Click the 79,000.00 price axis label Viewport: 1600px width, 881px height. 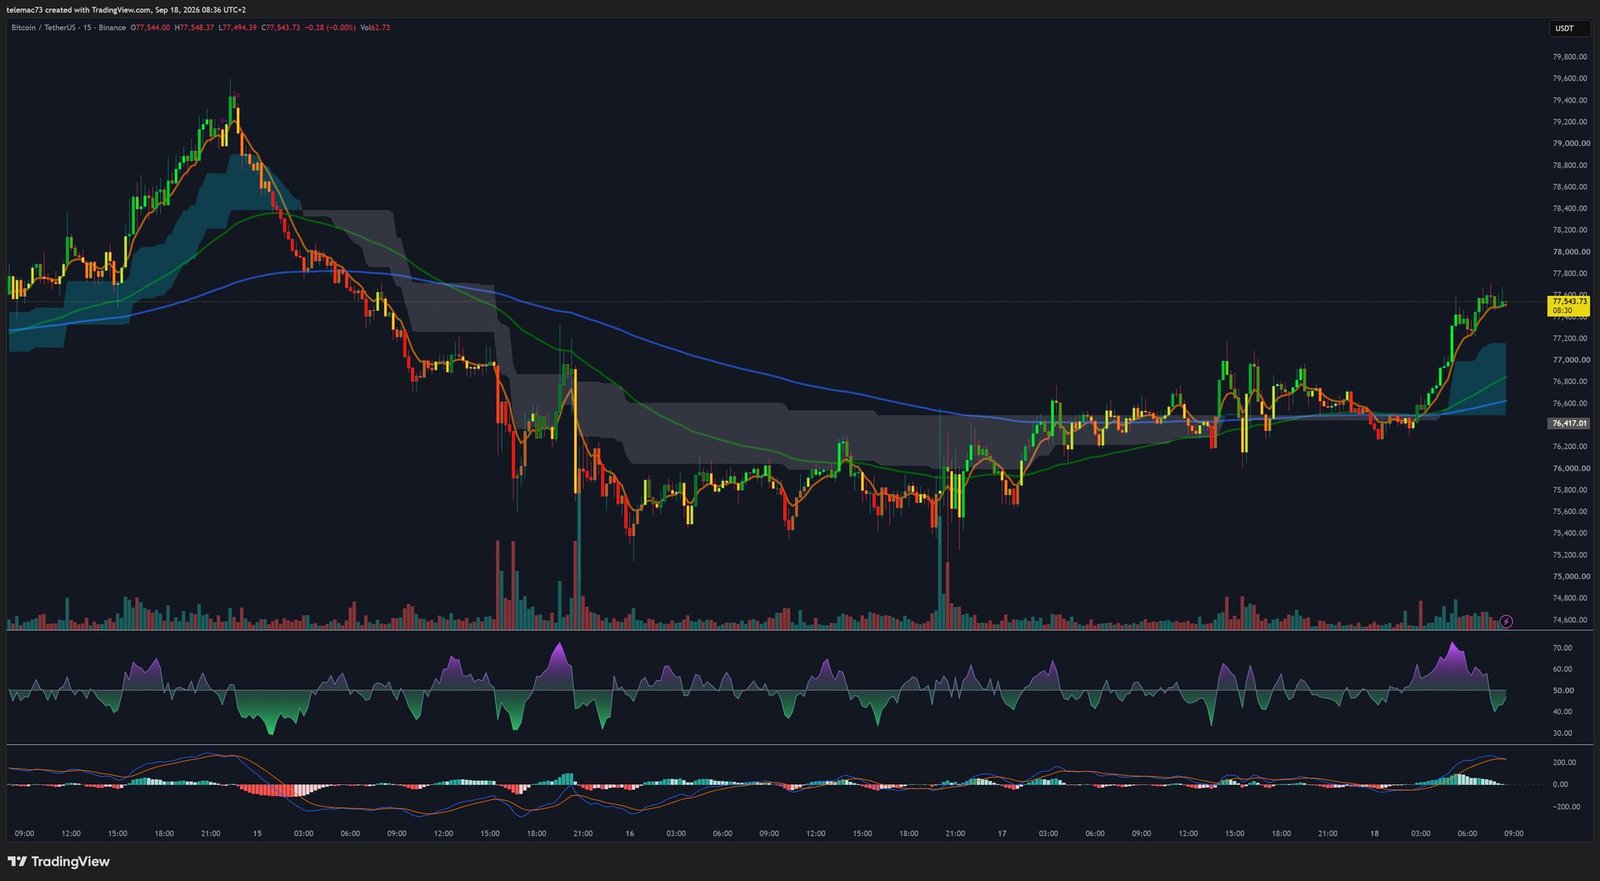pyautogui.click(x=1570, y=143)
